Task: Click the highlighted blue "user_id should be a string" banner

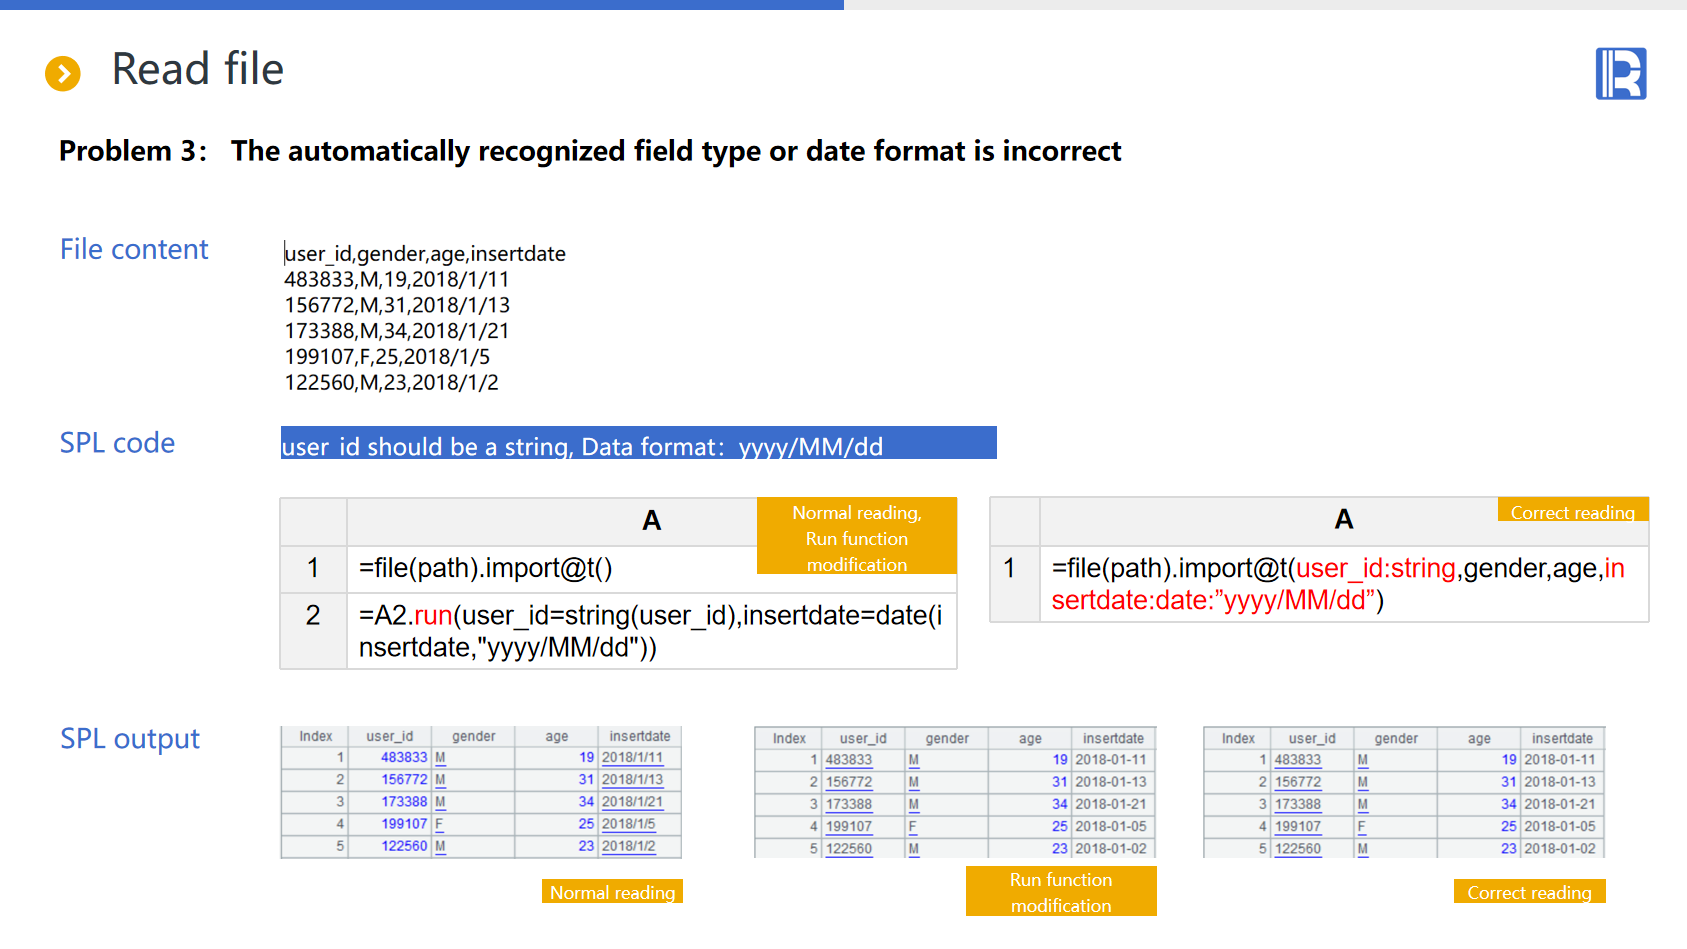Action: (638, 444)
